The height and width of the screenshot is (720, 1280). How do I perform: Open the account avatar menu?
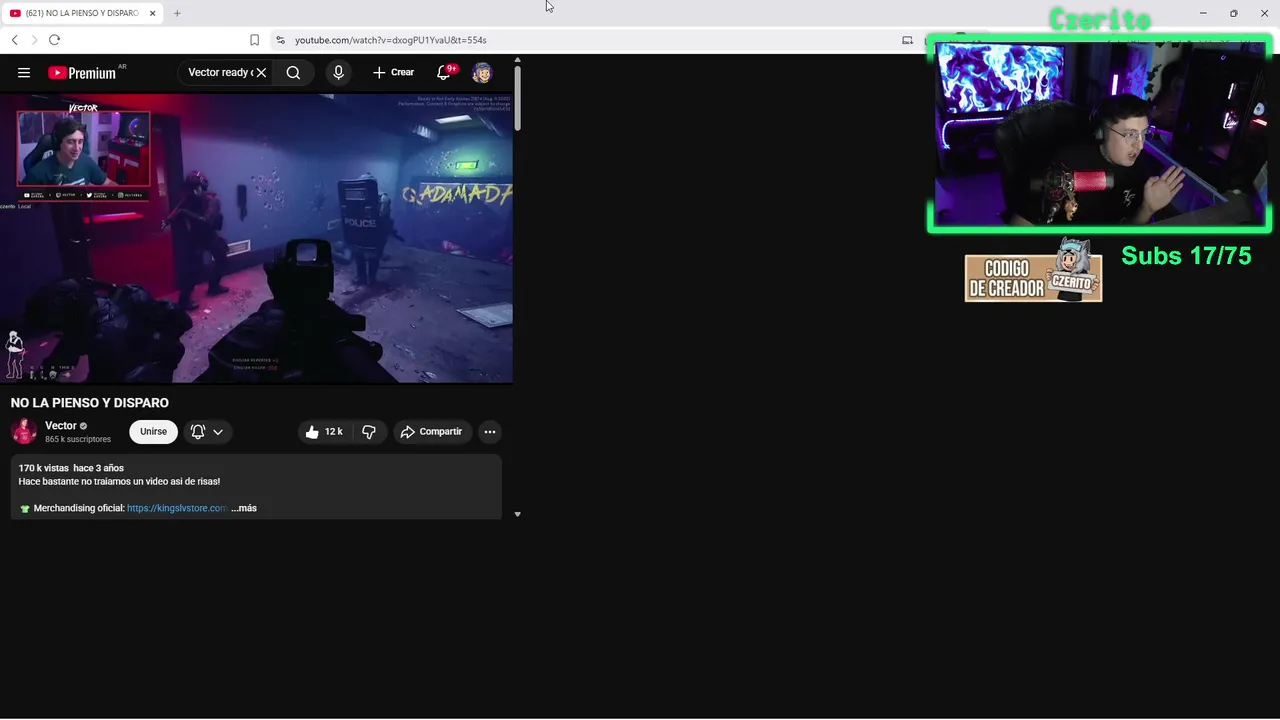point(482,72)
